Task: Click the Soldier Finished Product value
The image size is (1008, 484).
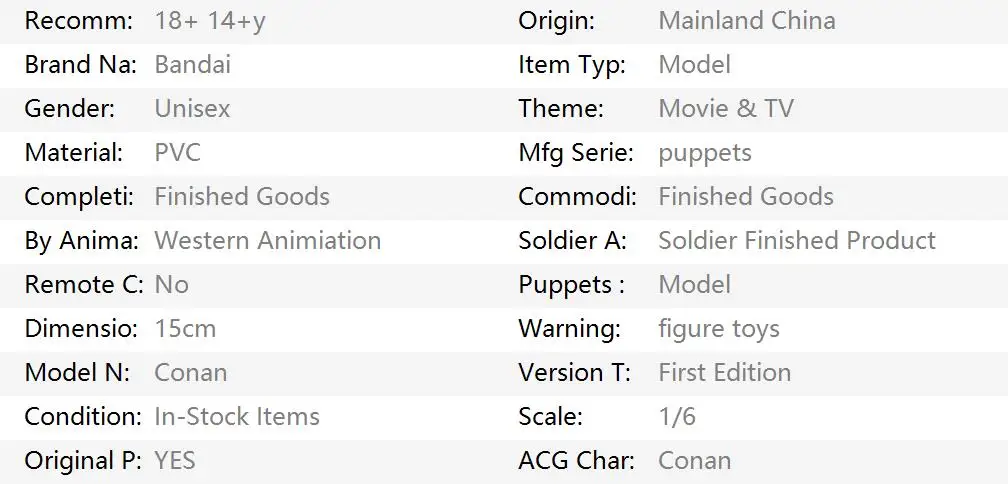Action: click(797, 240)
